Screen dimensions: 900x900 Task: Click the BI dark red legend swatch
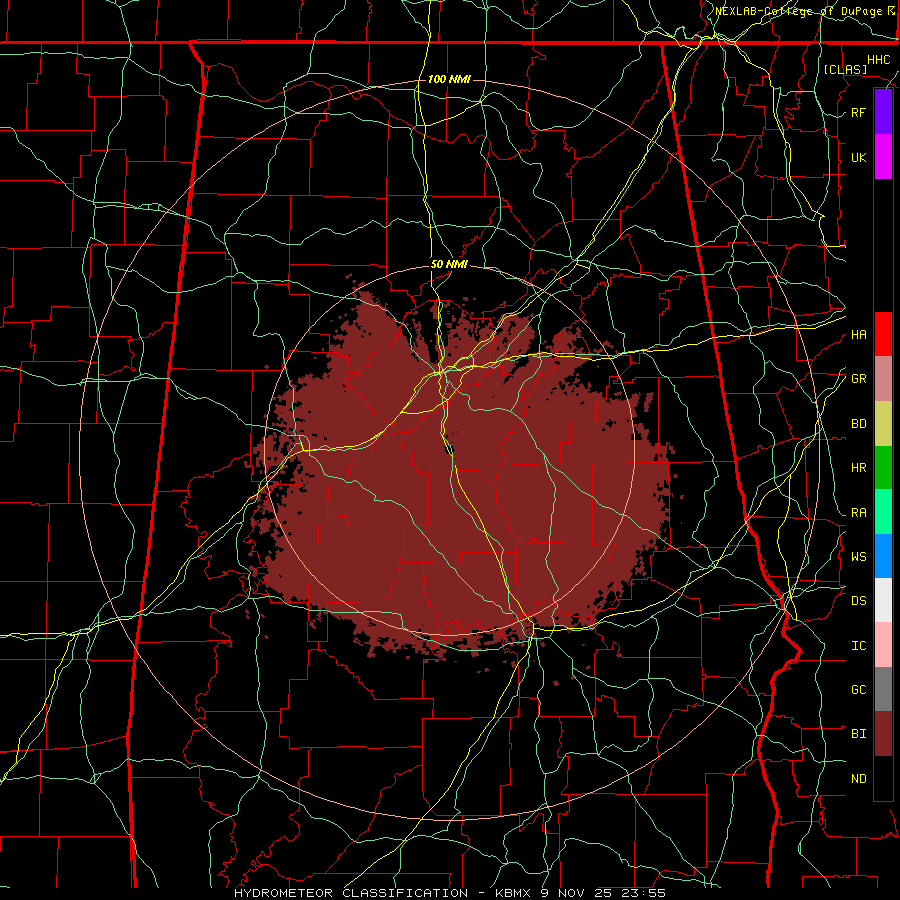coord(883,734)
